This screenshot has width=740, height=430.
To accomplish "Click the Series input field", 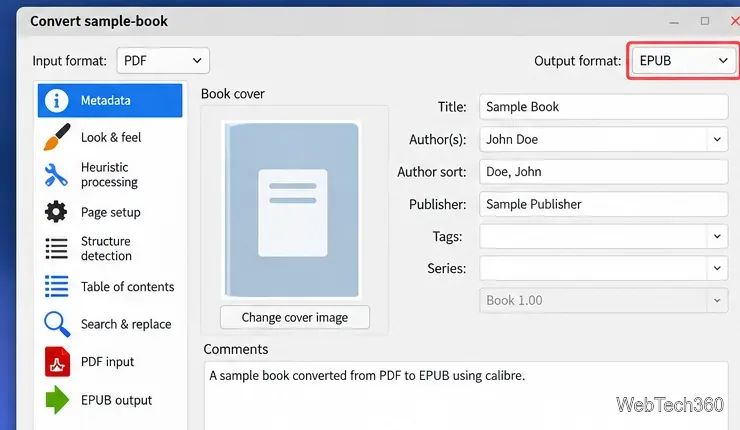I will tap(593, 268).
